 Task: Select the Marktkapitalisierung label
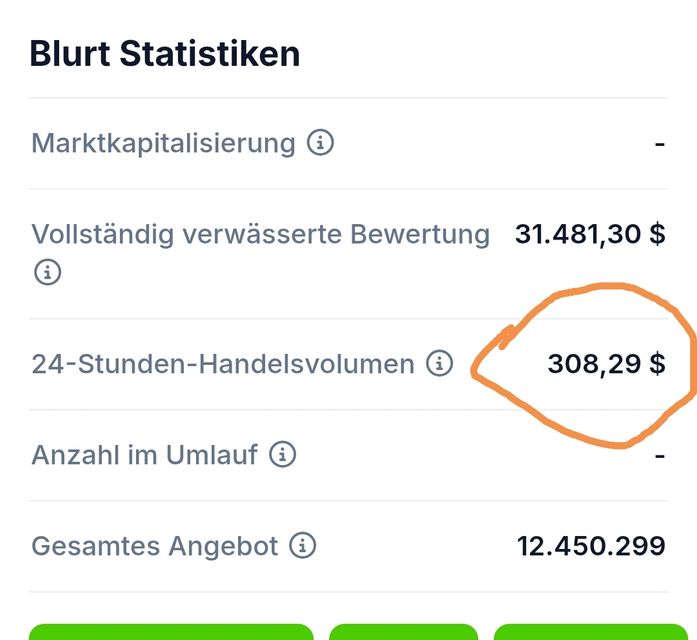click(x=163, y=143)
